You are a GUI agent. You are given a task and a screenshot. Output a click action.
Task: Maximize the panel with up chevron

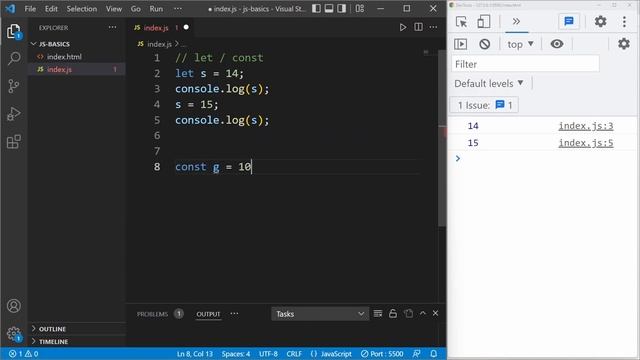point(423,313)
